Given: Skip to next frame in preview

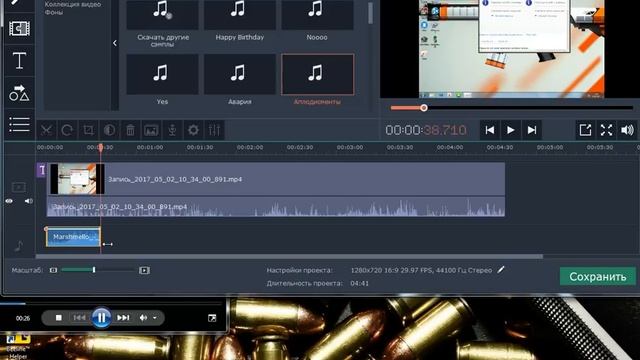Looking at the screenshot, I should 532,130.
